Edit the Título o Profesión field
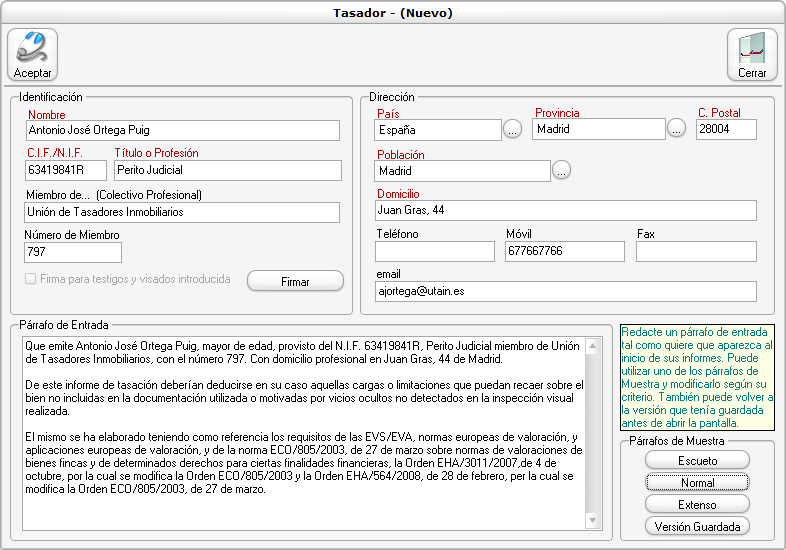Screen dimensions: 786x550 [227, 171]
